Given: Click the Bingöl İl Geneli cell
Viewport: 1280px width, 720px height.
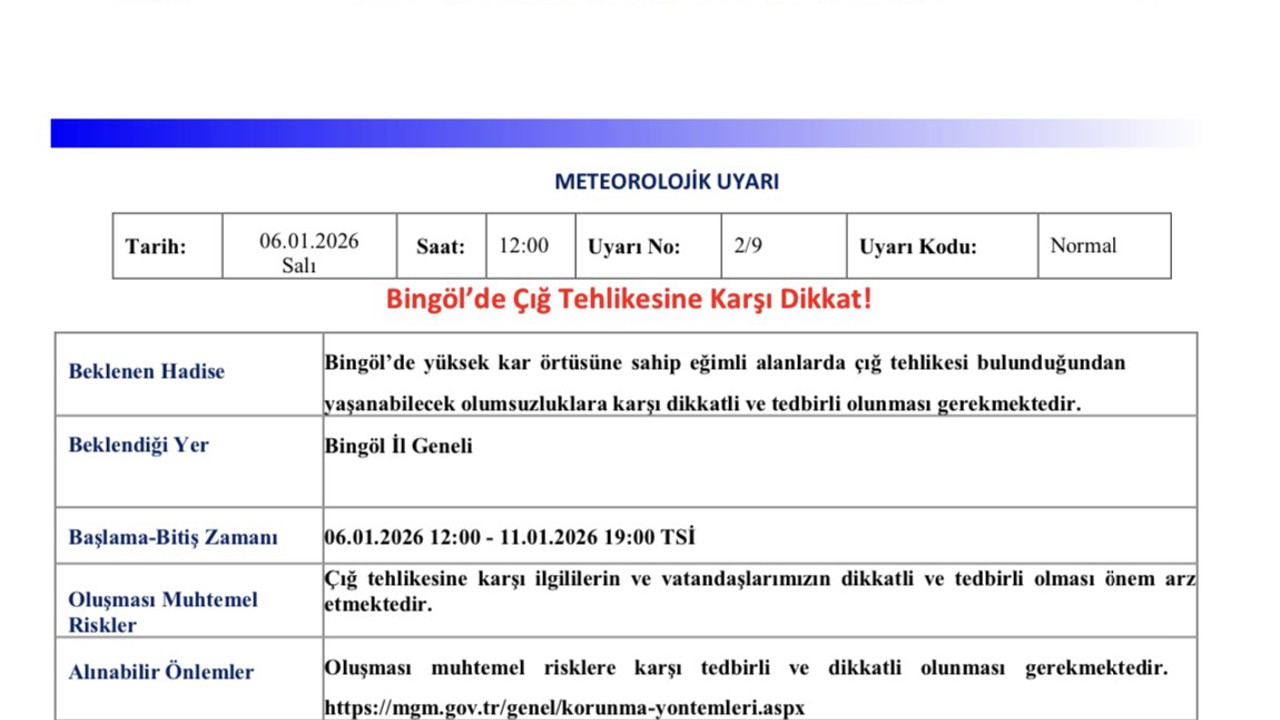Looking at the screenshot, I should pos(399,446).
